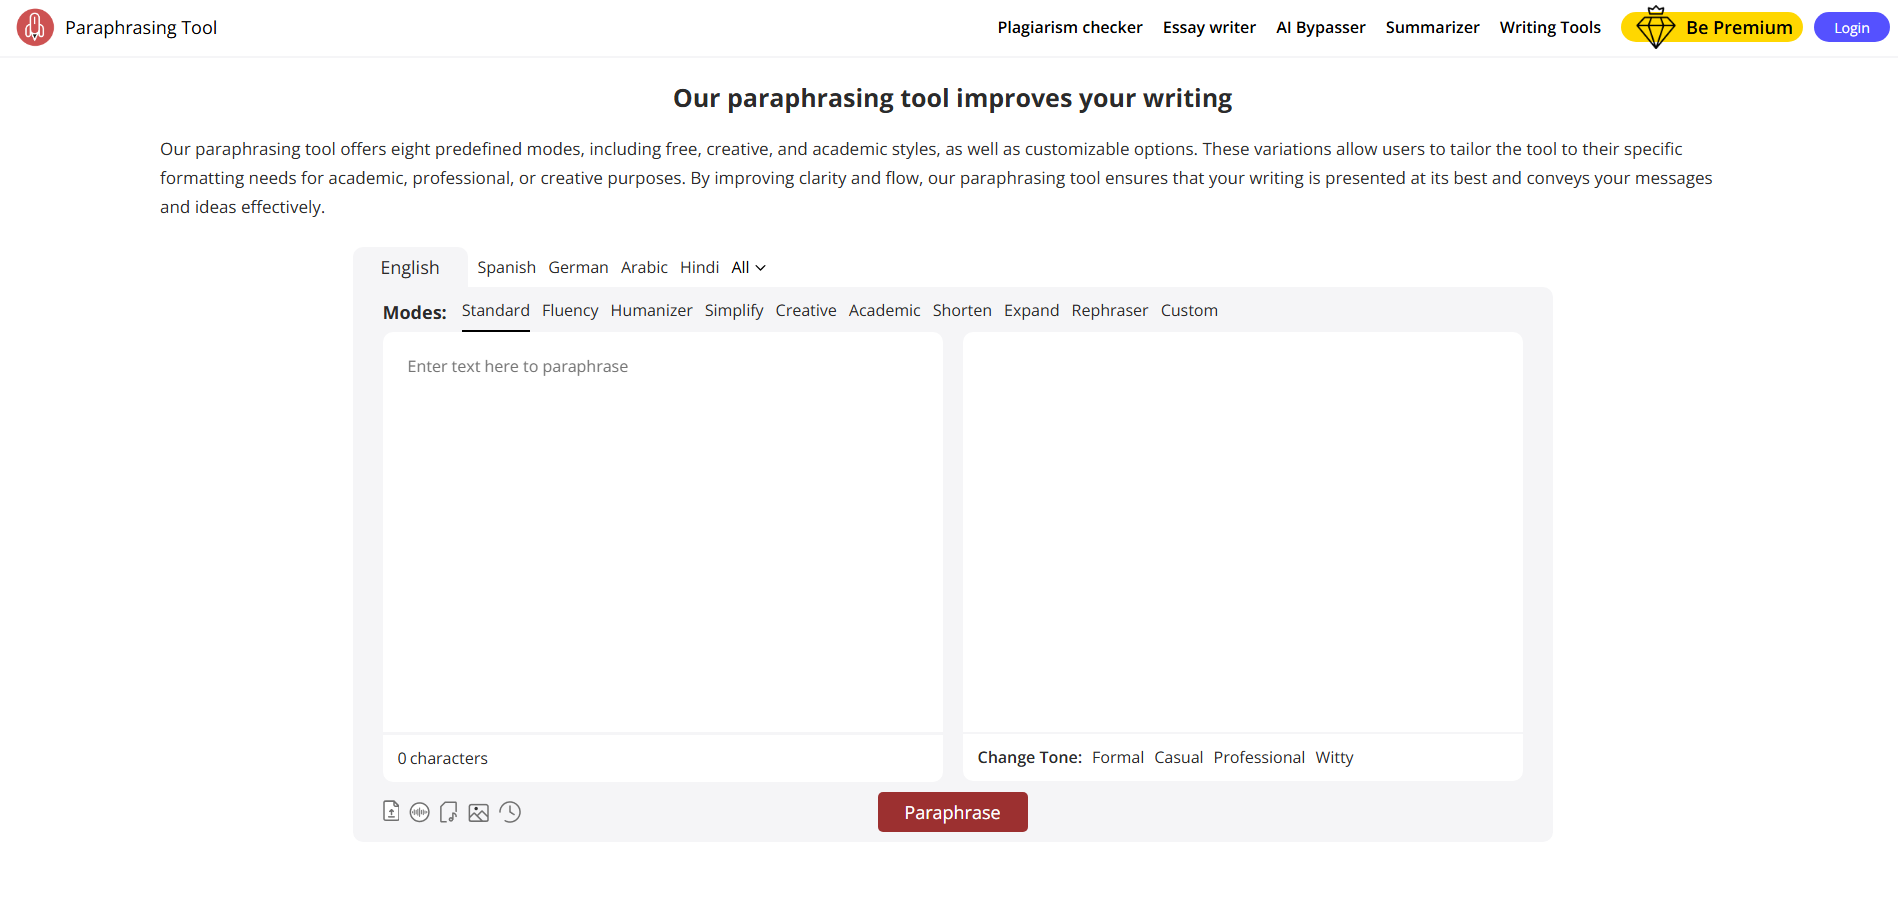Open the speech-to-text audio input
The height and width of the screenshot is (897, 1898).
coord(419,812)
